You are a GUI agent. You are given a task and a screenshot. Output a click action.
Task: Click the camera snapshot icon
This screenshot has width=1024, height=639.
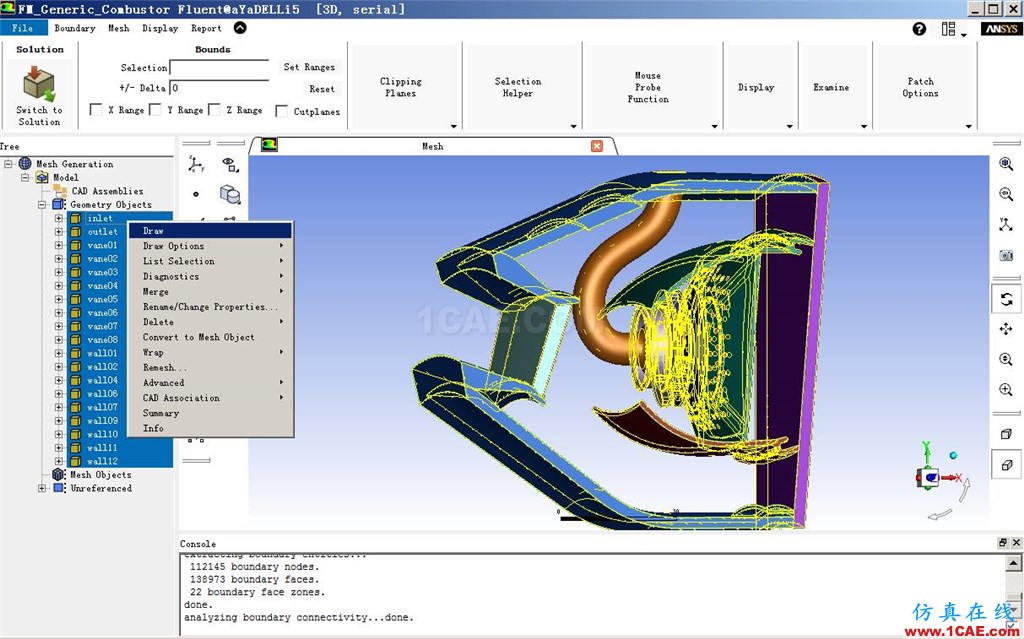[1006, 255]
